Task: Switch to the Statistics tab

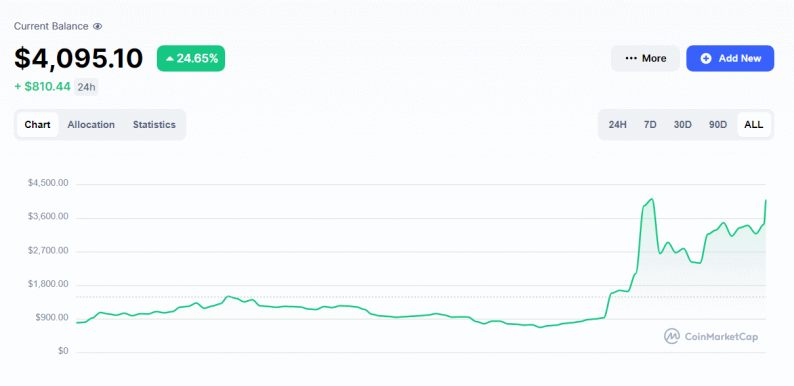Action: point(154,125)
